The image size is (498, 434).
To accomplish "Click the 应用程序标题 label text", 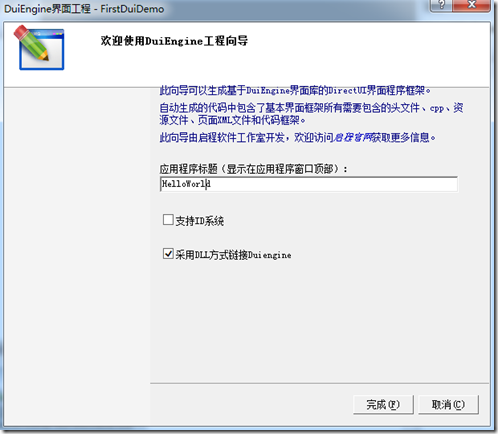I will [x=254, y=169].
